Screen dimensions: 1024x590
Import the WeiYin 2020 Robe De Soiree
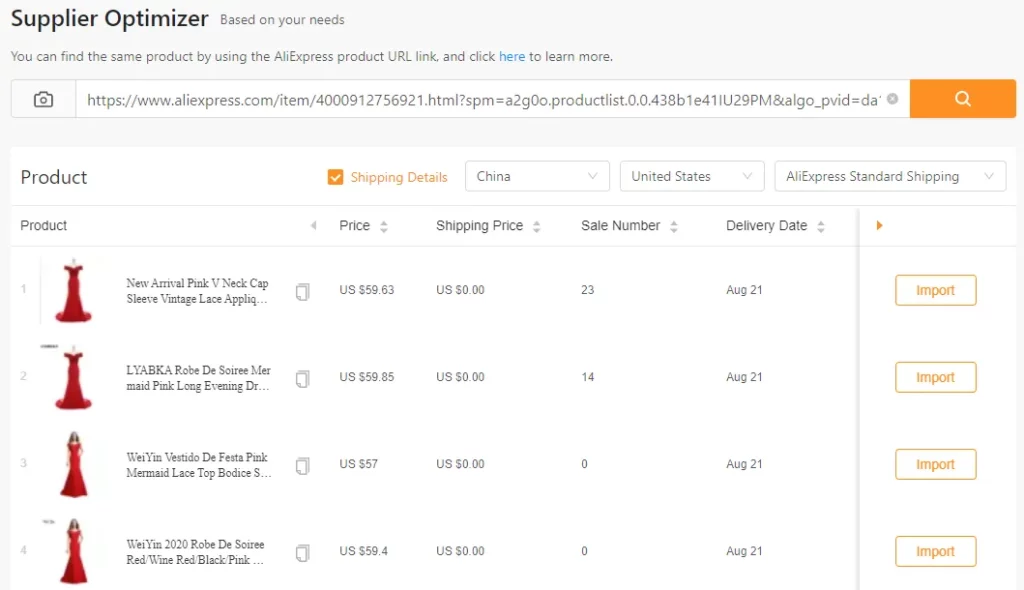pos(935,551)
